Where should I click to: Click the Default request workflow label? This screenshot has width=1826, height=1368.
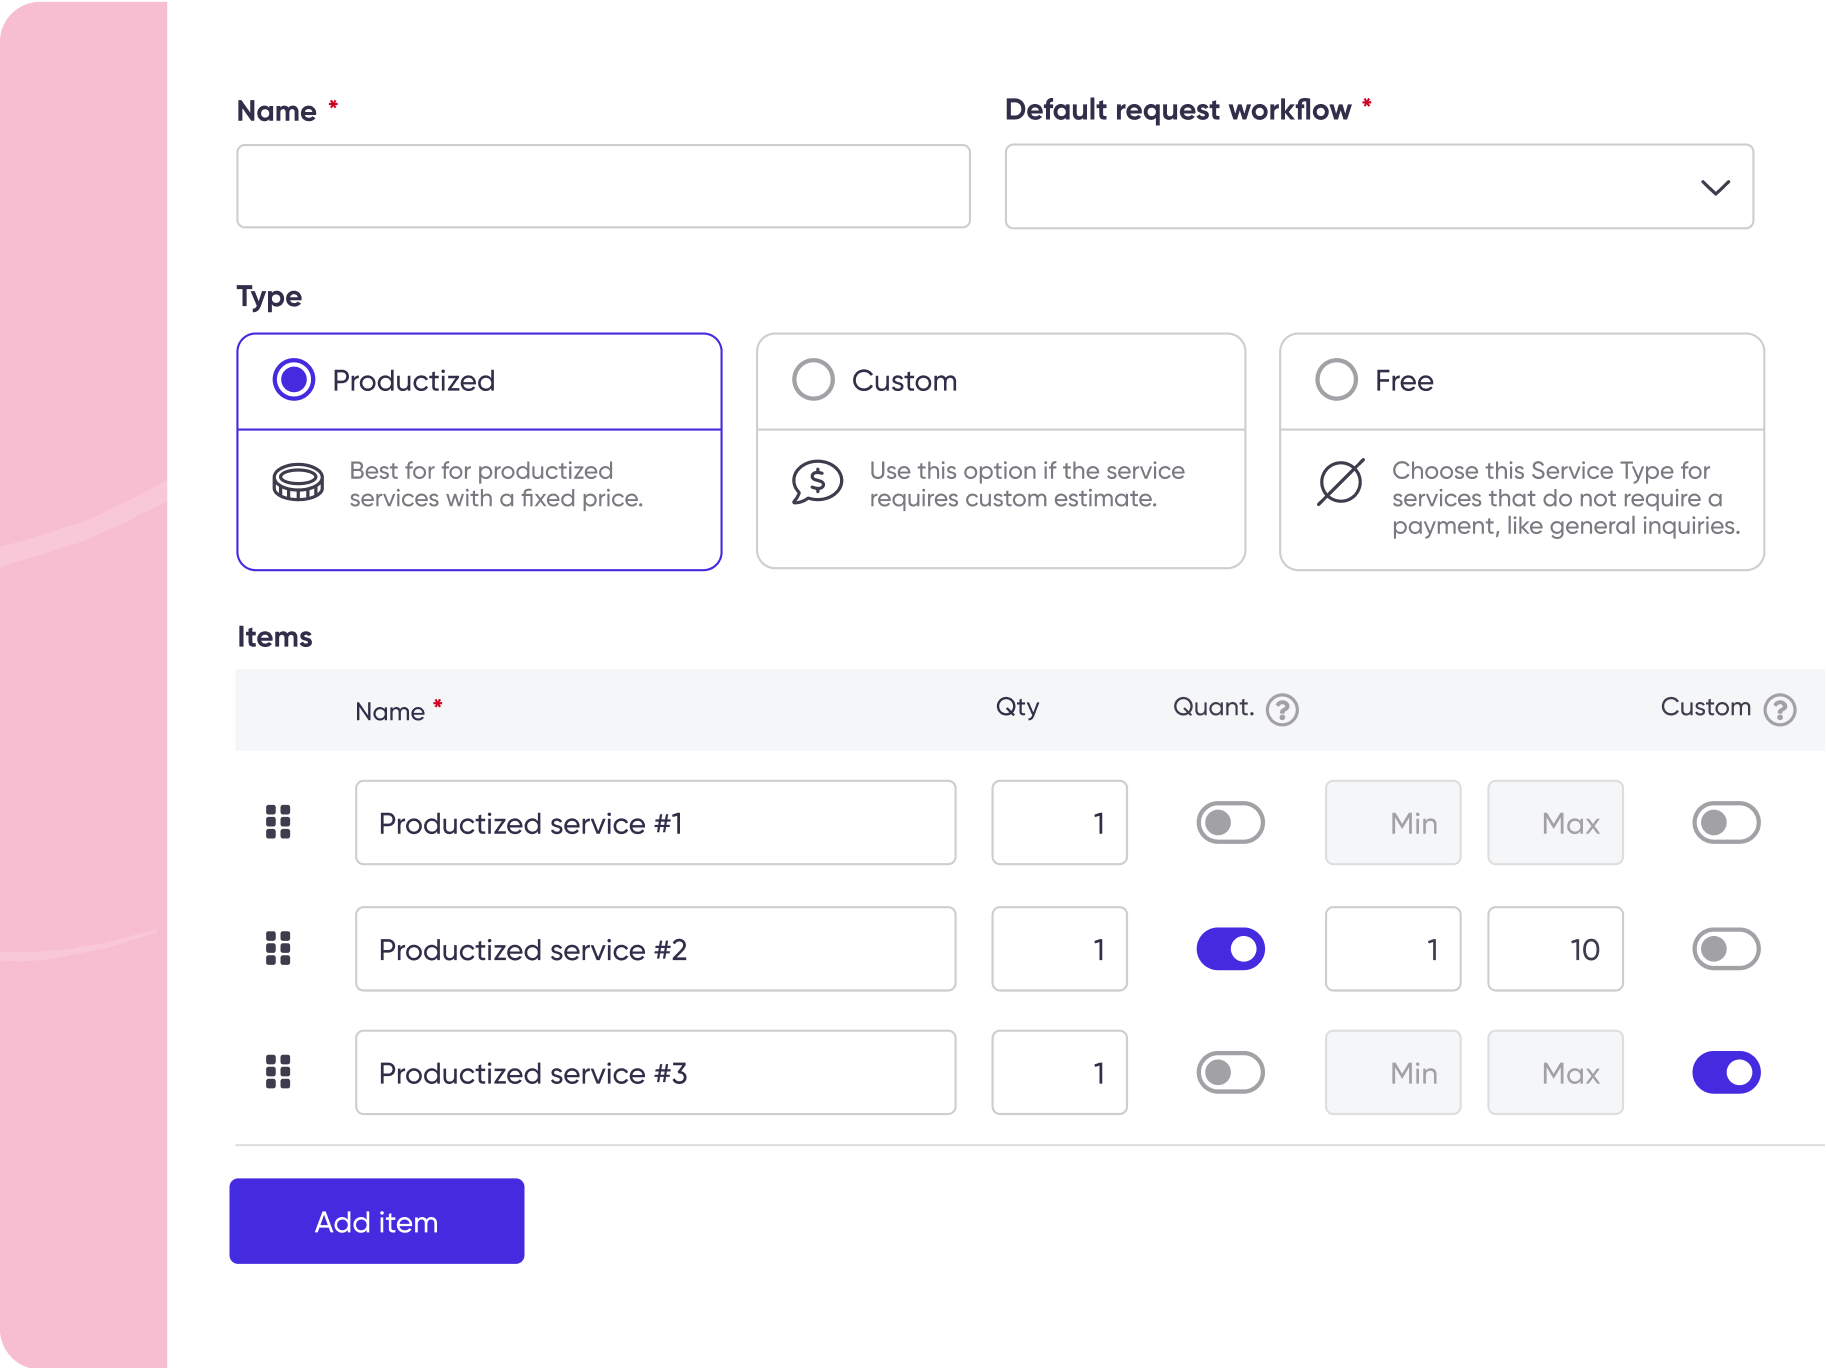(1178, 109)
